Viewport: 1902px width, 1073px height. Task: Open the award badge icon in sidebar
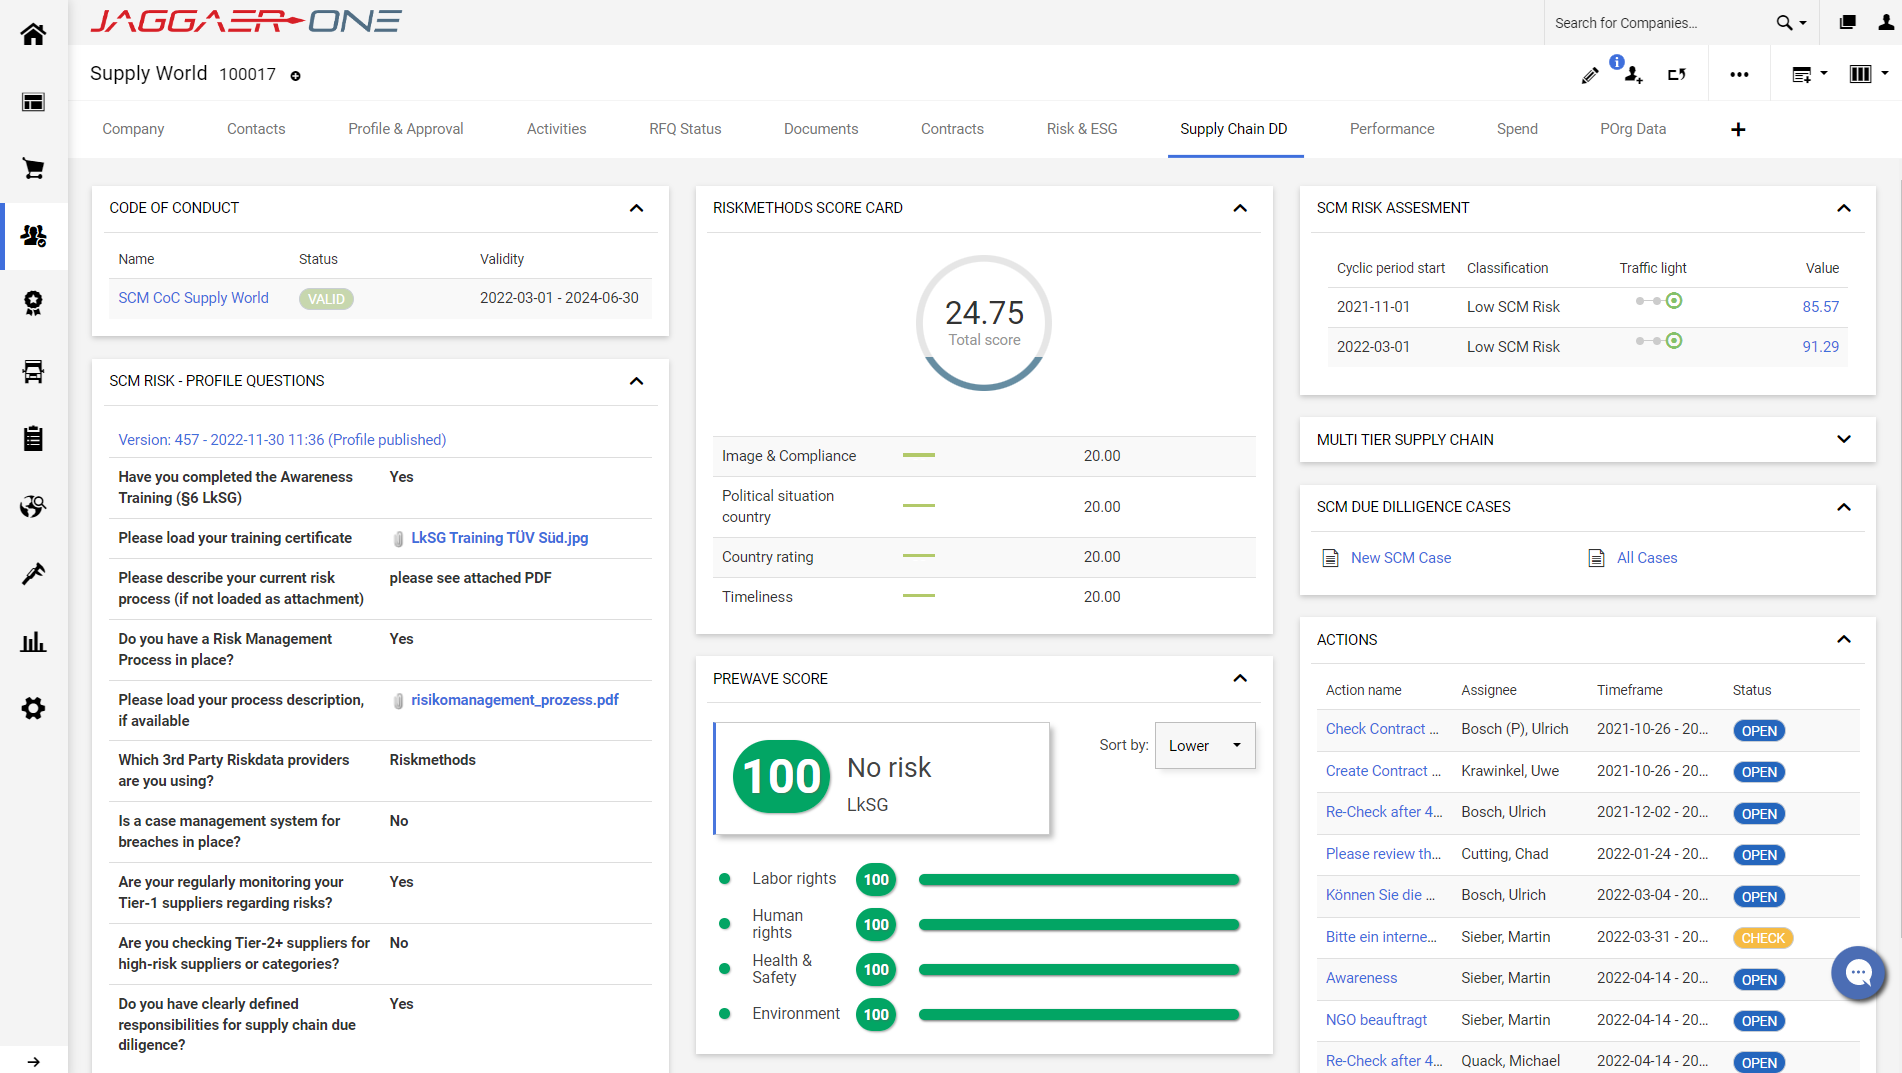coord(33,303)
